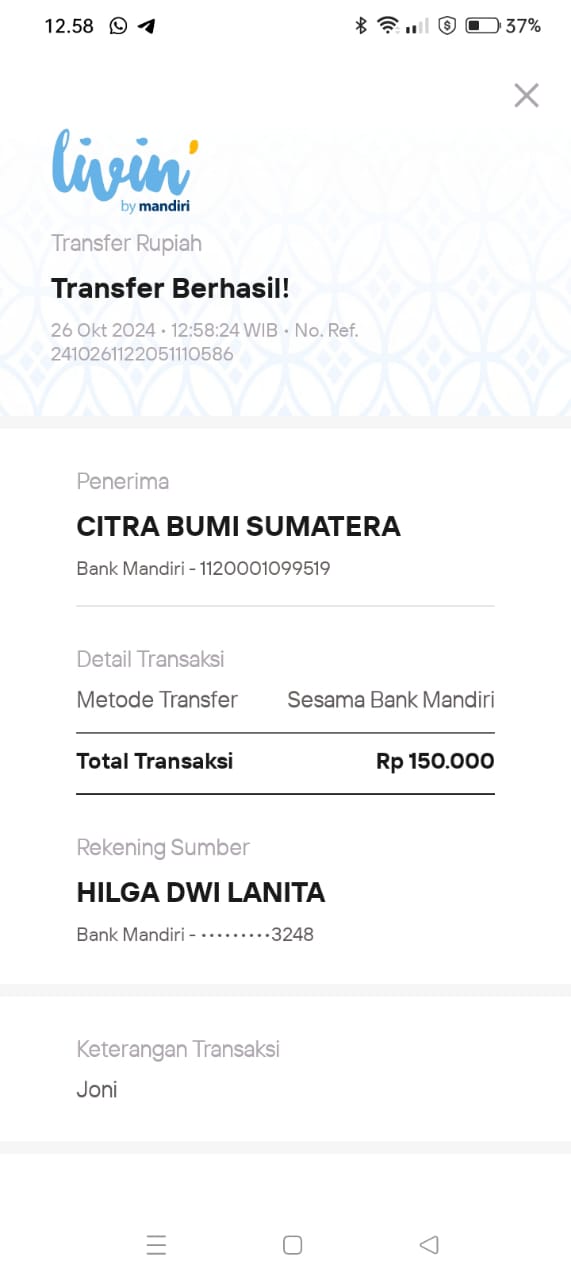Tap recipient account number 1120001099519
This screenshot has width=571, height=1280.
[x=265, y=569]
